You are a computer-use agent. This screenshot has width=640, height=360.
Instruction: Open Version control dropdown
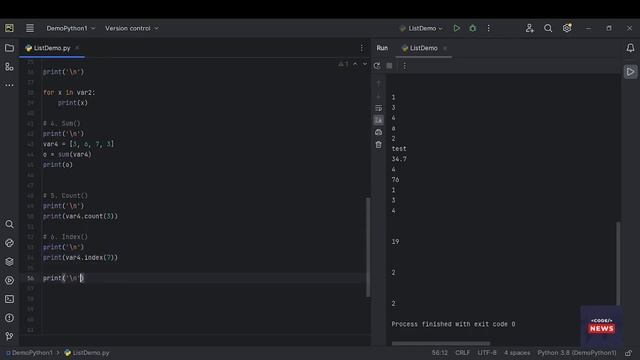132,28
